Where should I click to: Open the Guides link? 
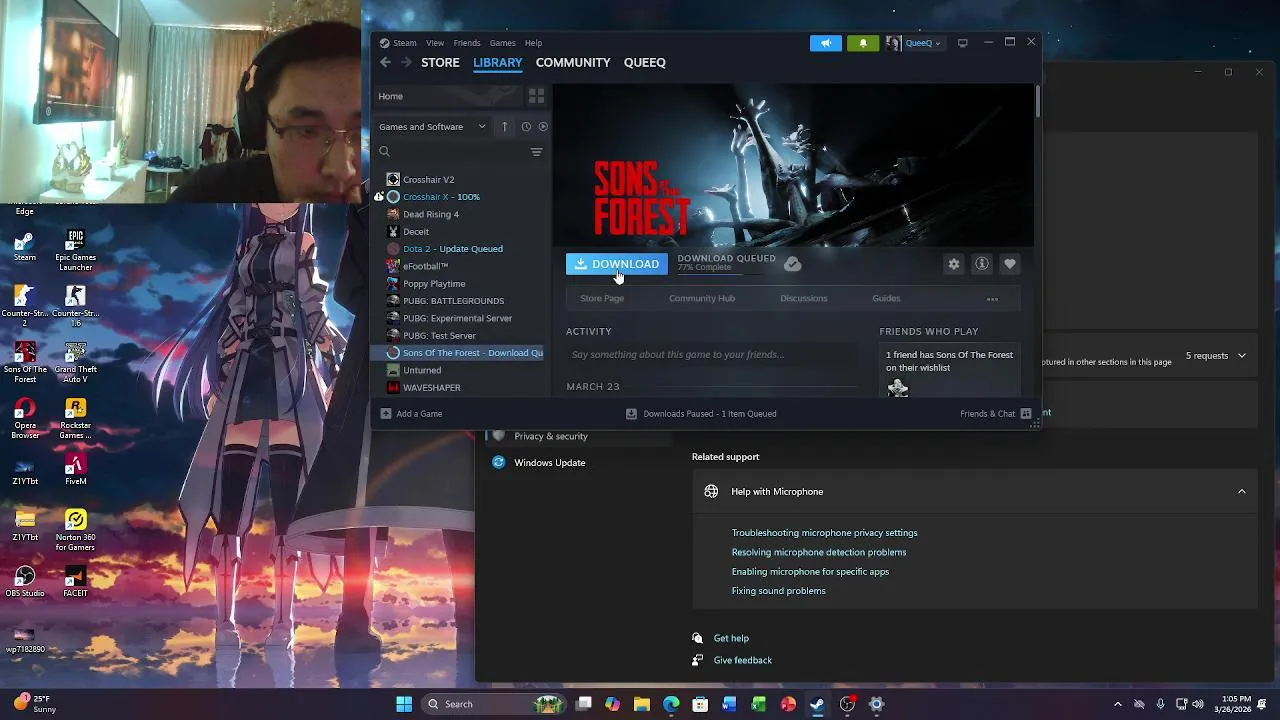point(886,298)
